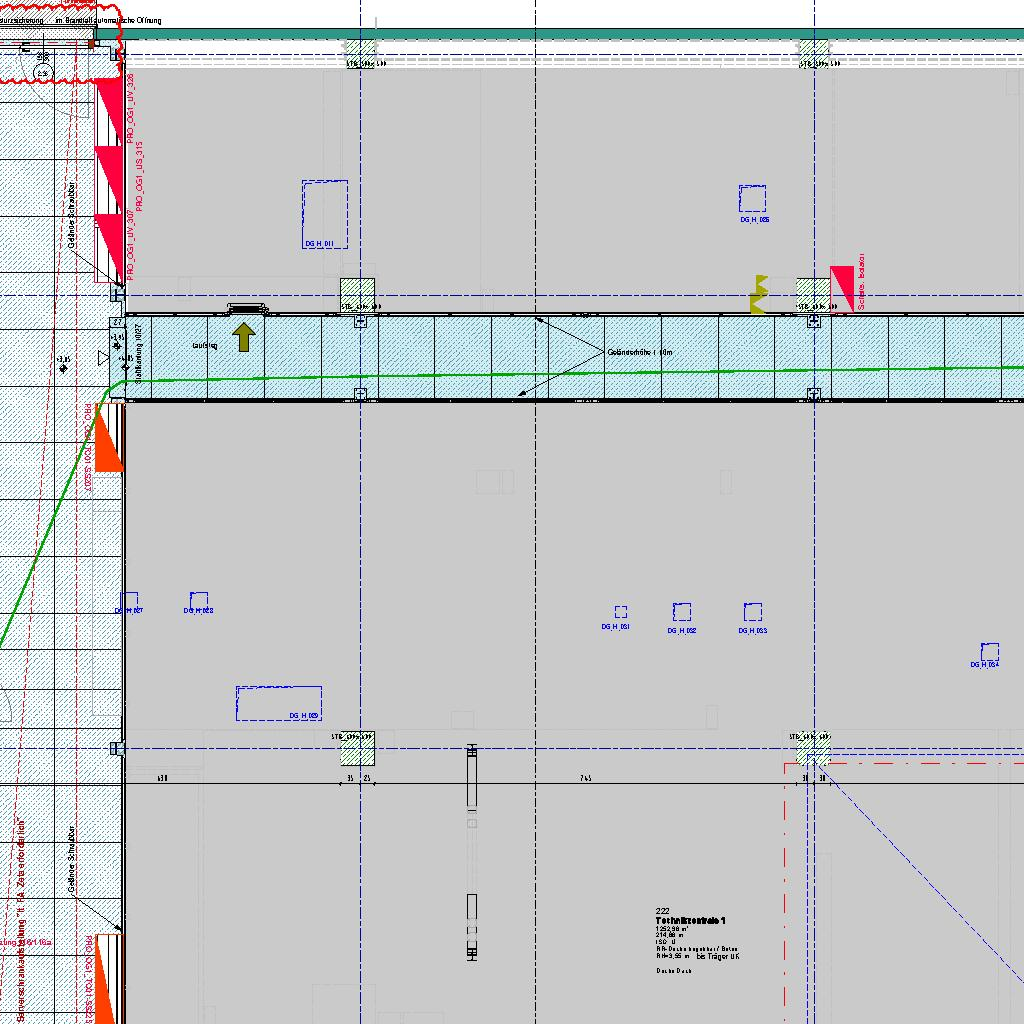Select the opening box DG_H_033
Screen dimensions: 1024x1024
click(x=752, y=612)
